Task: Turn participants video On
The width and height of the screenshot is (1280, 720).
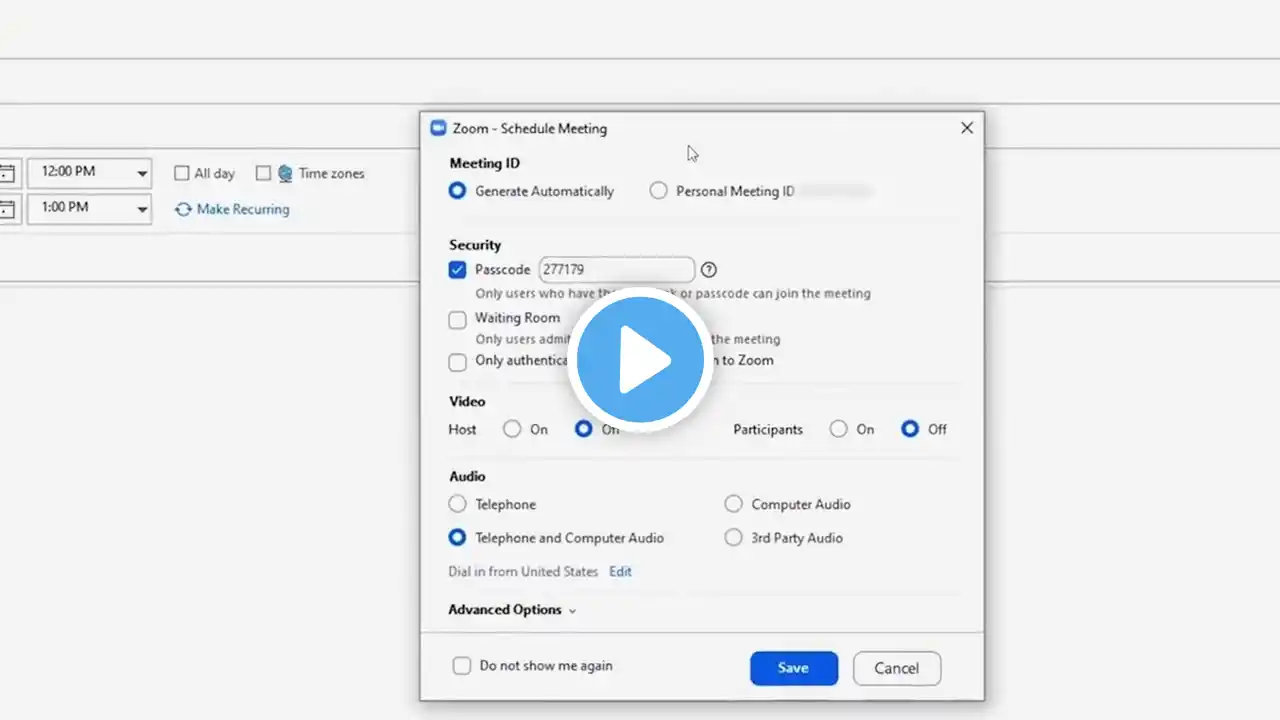Action: pos(839,429)
